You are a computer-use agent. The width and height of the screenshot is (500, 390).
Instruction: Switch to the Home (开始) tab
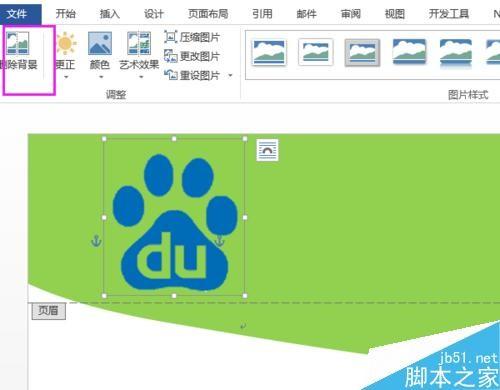pos(66,14)
